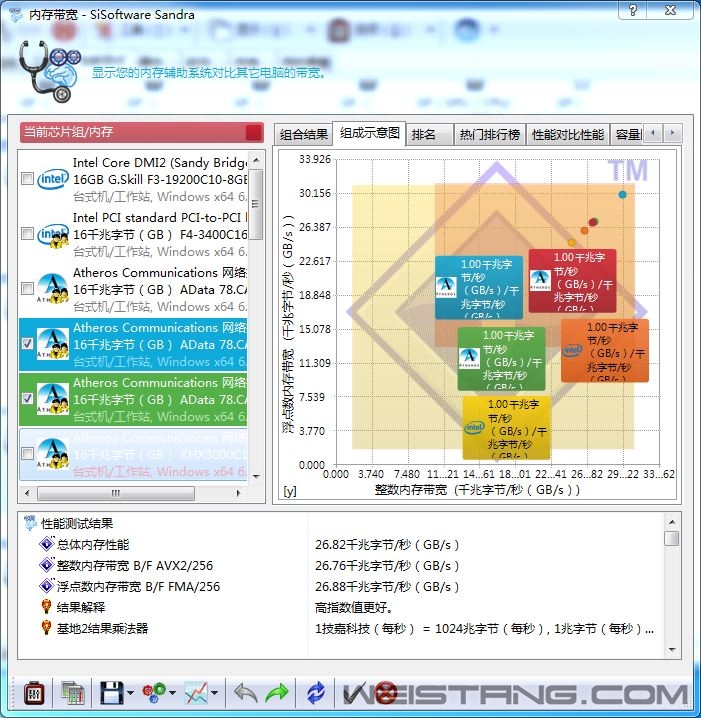
Task: Click the red engine options icon
Action: point(33,692)
